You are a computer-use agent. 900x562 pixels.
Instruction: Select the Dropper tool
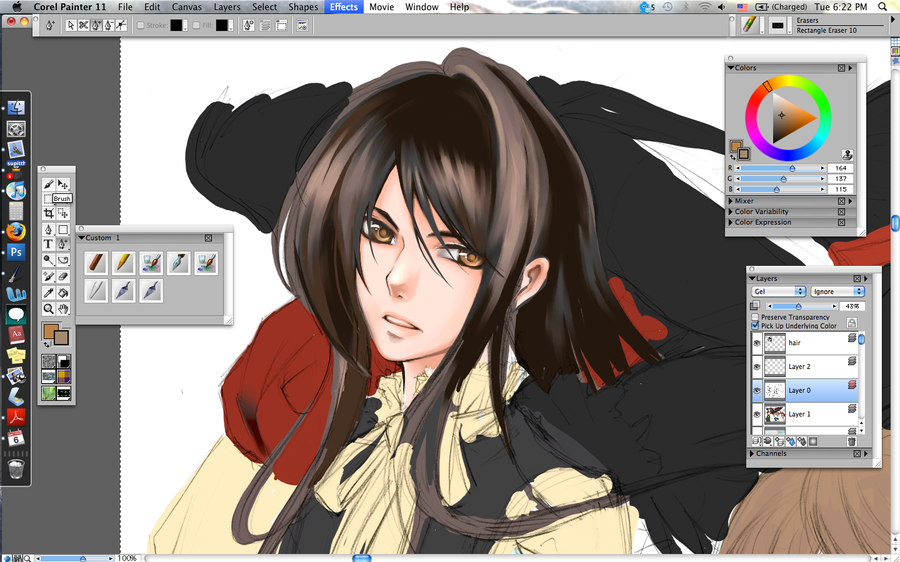[x=48, y=293]
